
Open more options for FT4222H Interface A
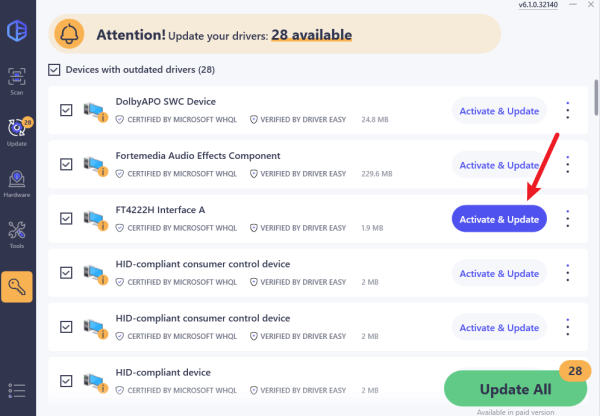(x=568, y=218)
